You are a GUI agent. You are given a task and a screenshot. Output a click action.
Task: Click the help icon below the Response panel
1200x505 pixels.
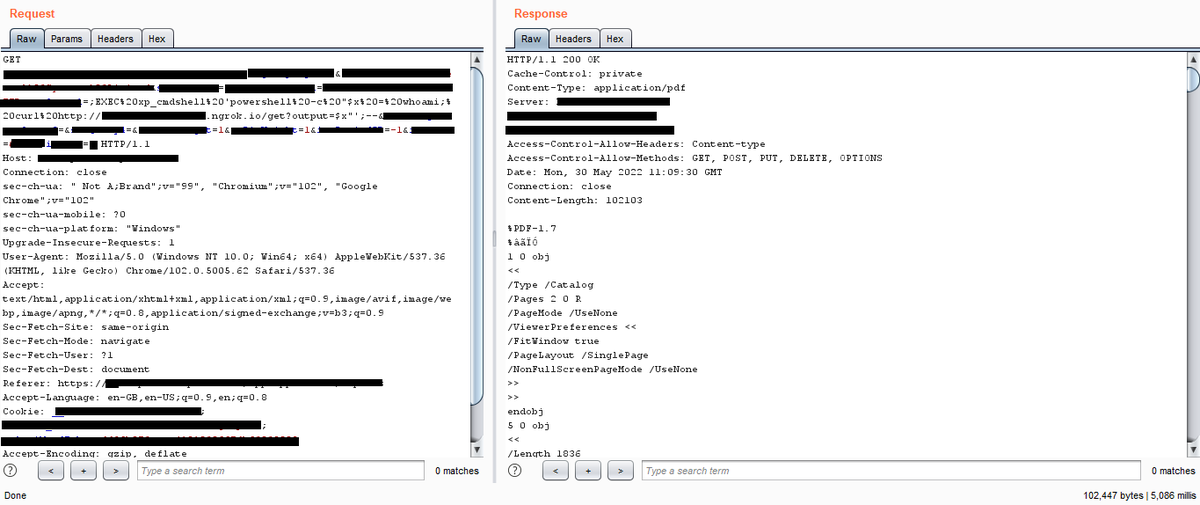pos(515,470)
